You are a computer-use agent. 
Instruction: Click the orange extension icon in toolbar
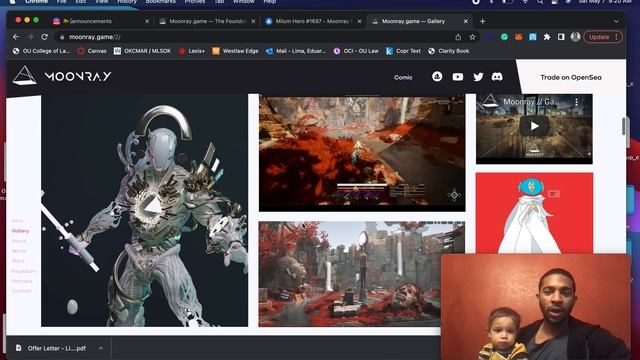[518, 37]
